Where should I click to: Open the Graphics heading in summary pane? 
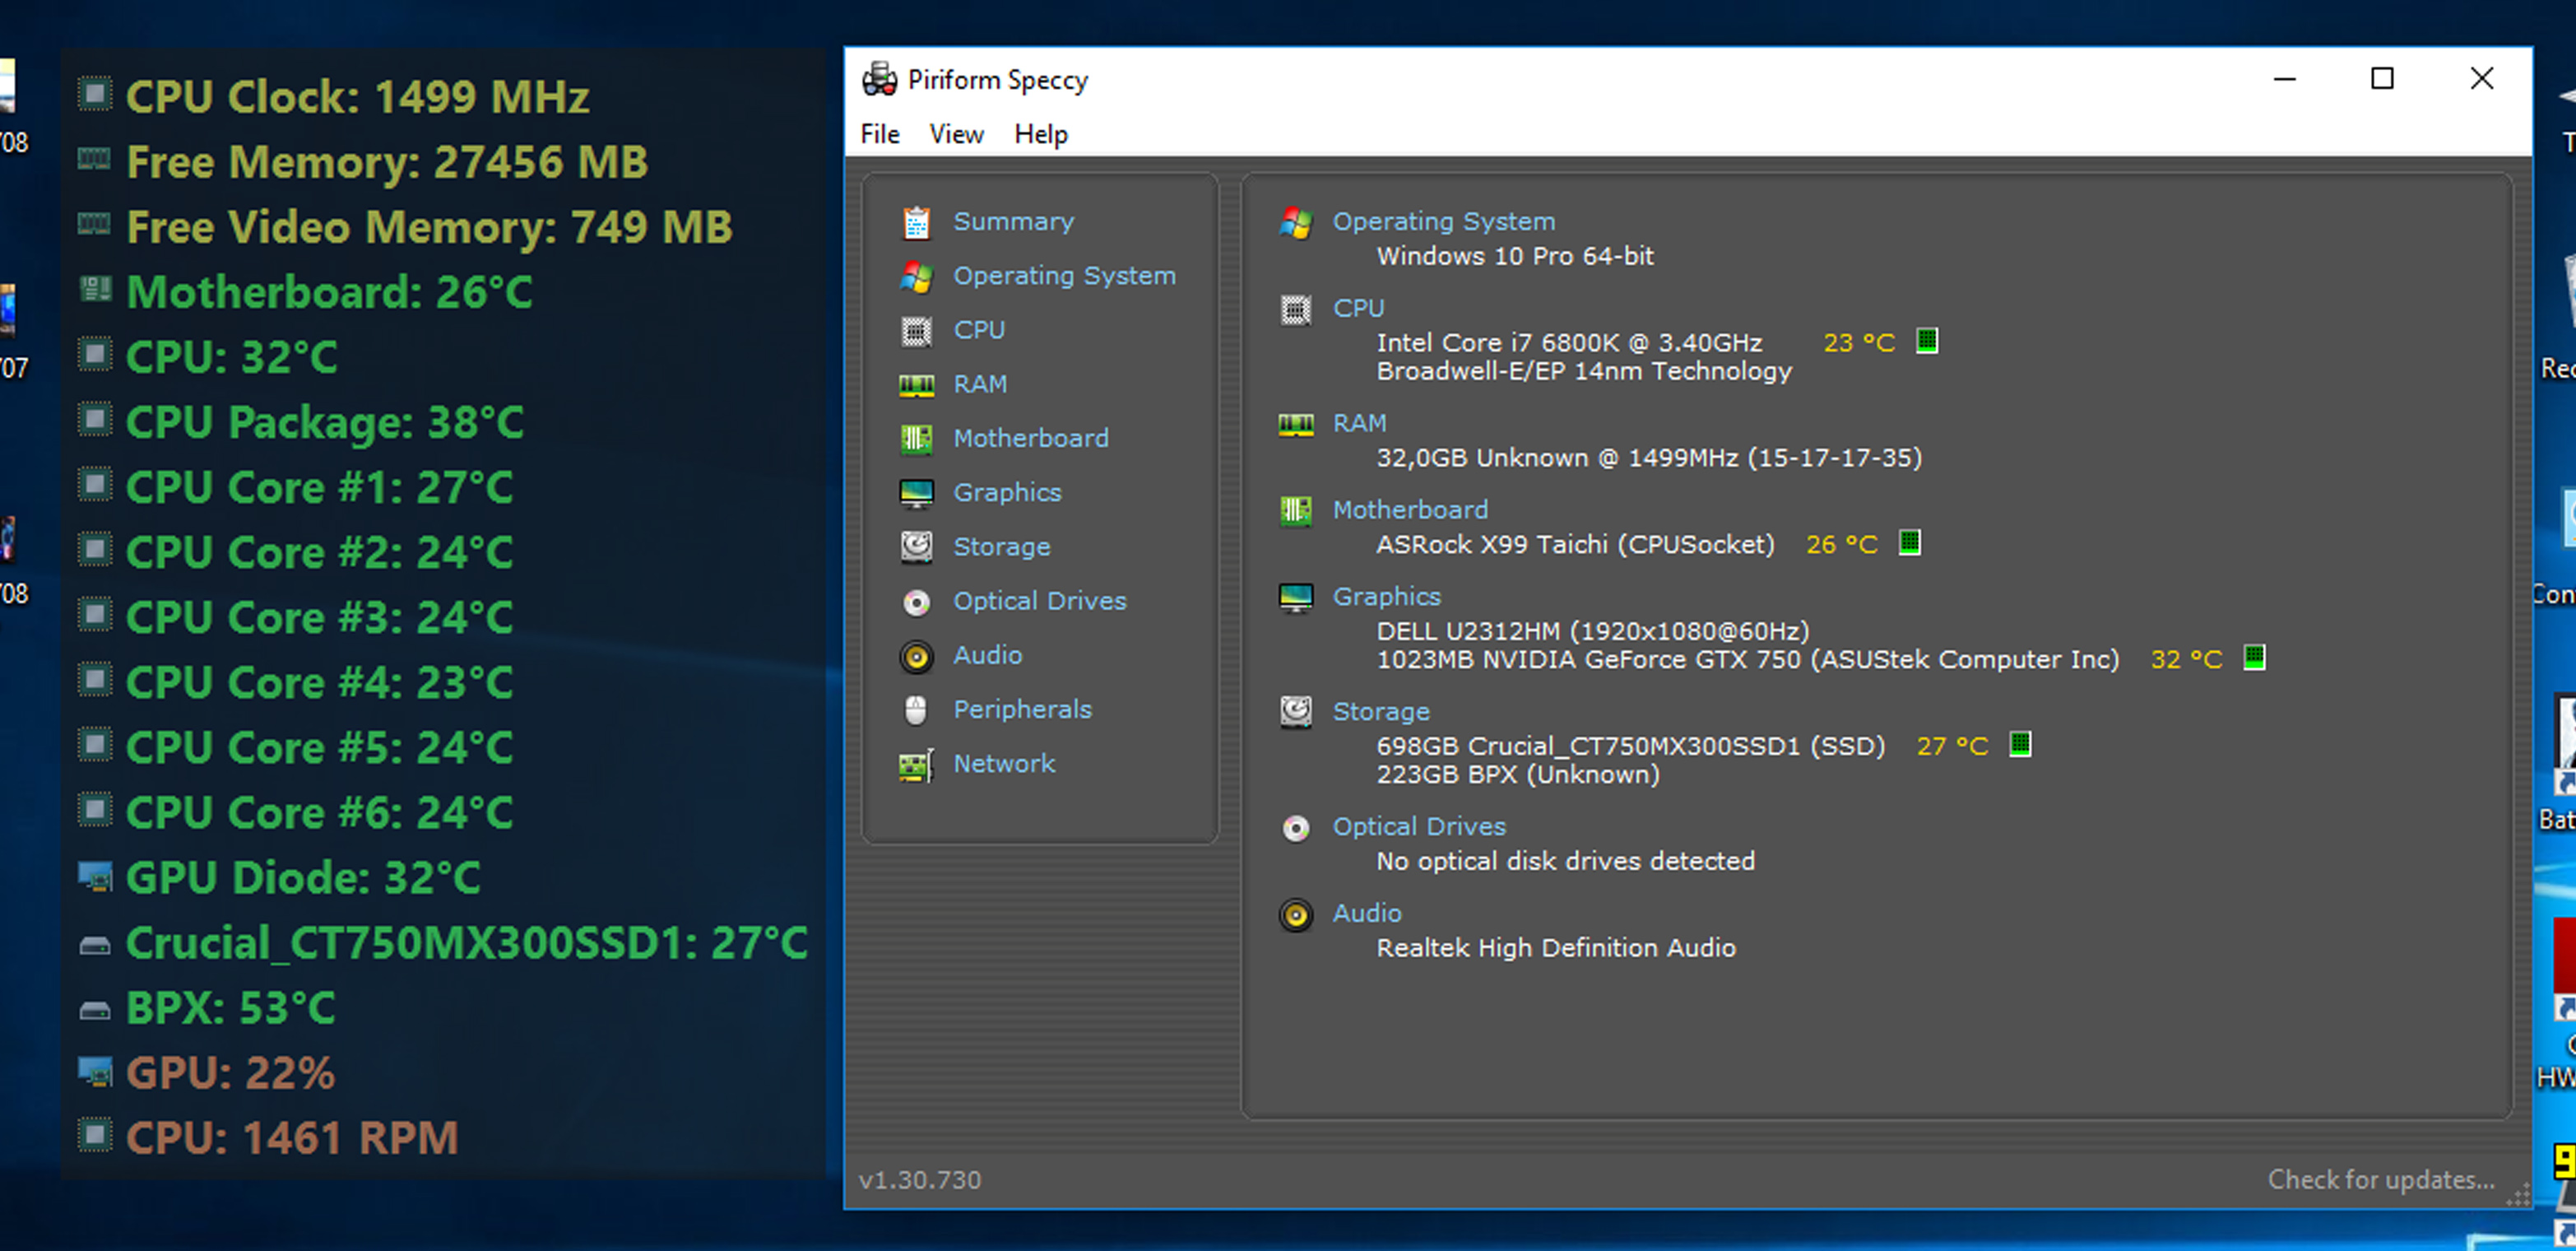coord(1386,597)
